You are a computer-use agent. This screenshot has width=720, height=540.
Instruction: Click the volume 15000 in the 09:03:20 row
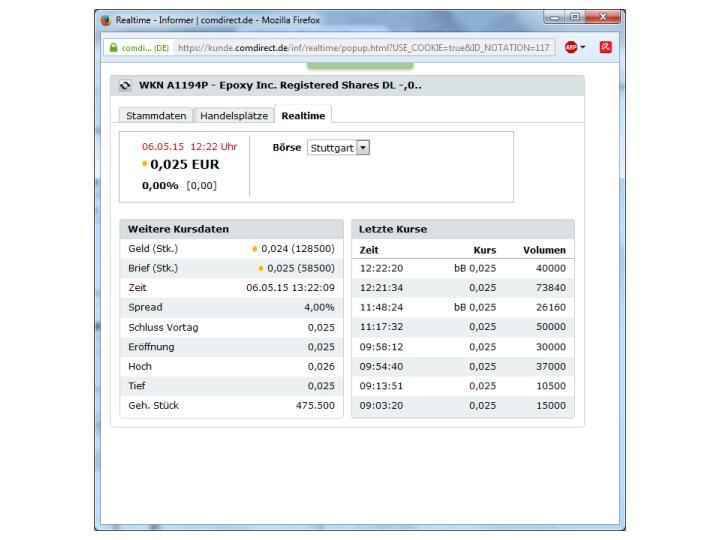pyautogui.click(x=551, y=405)
